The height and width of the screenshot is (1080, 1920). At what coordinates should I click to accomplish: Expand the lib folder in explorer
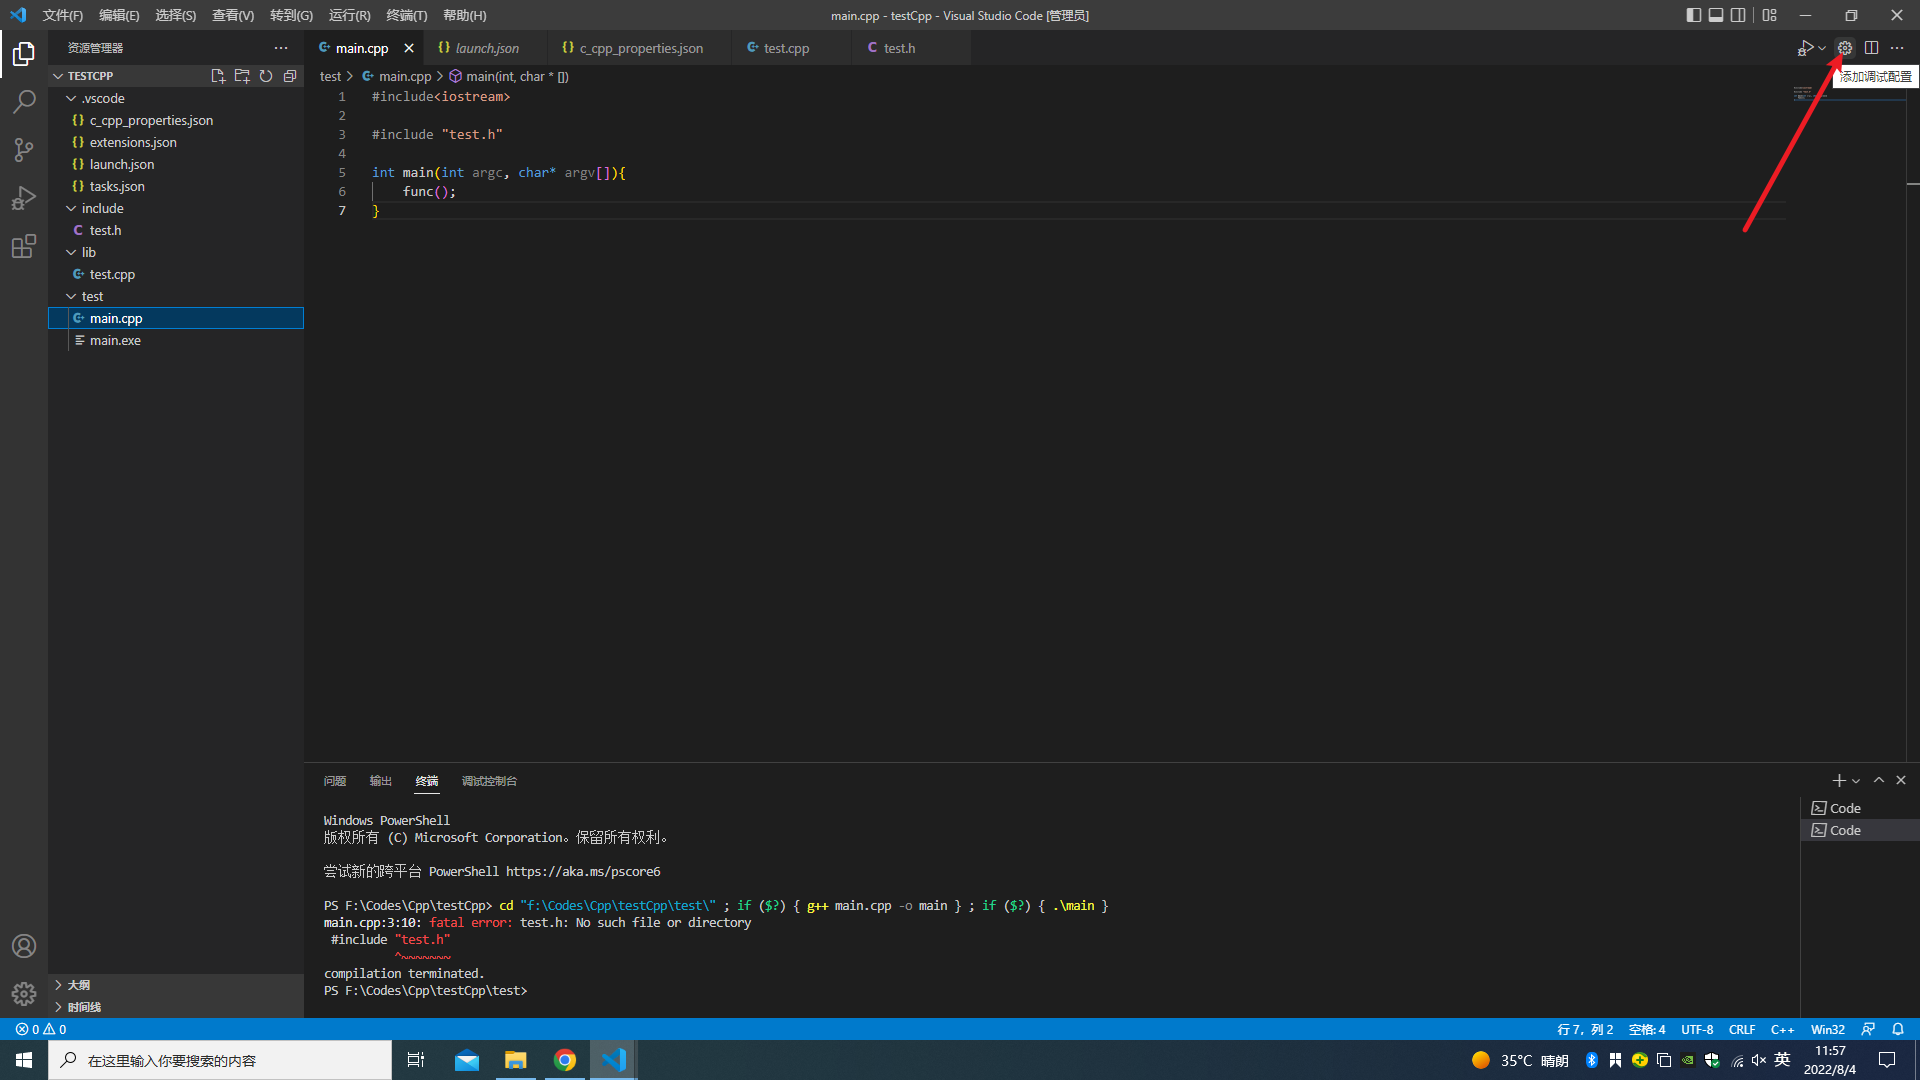pyautogui.click(x=87, y=251)
